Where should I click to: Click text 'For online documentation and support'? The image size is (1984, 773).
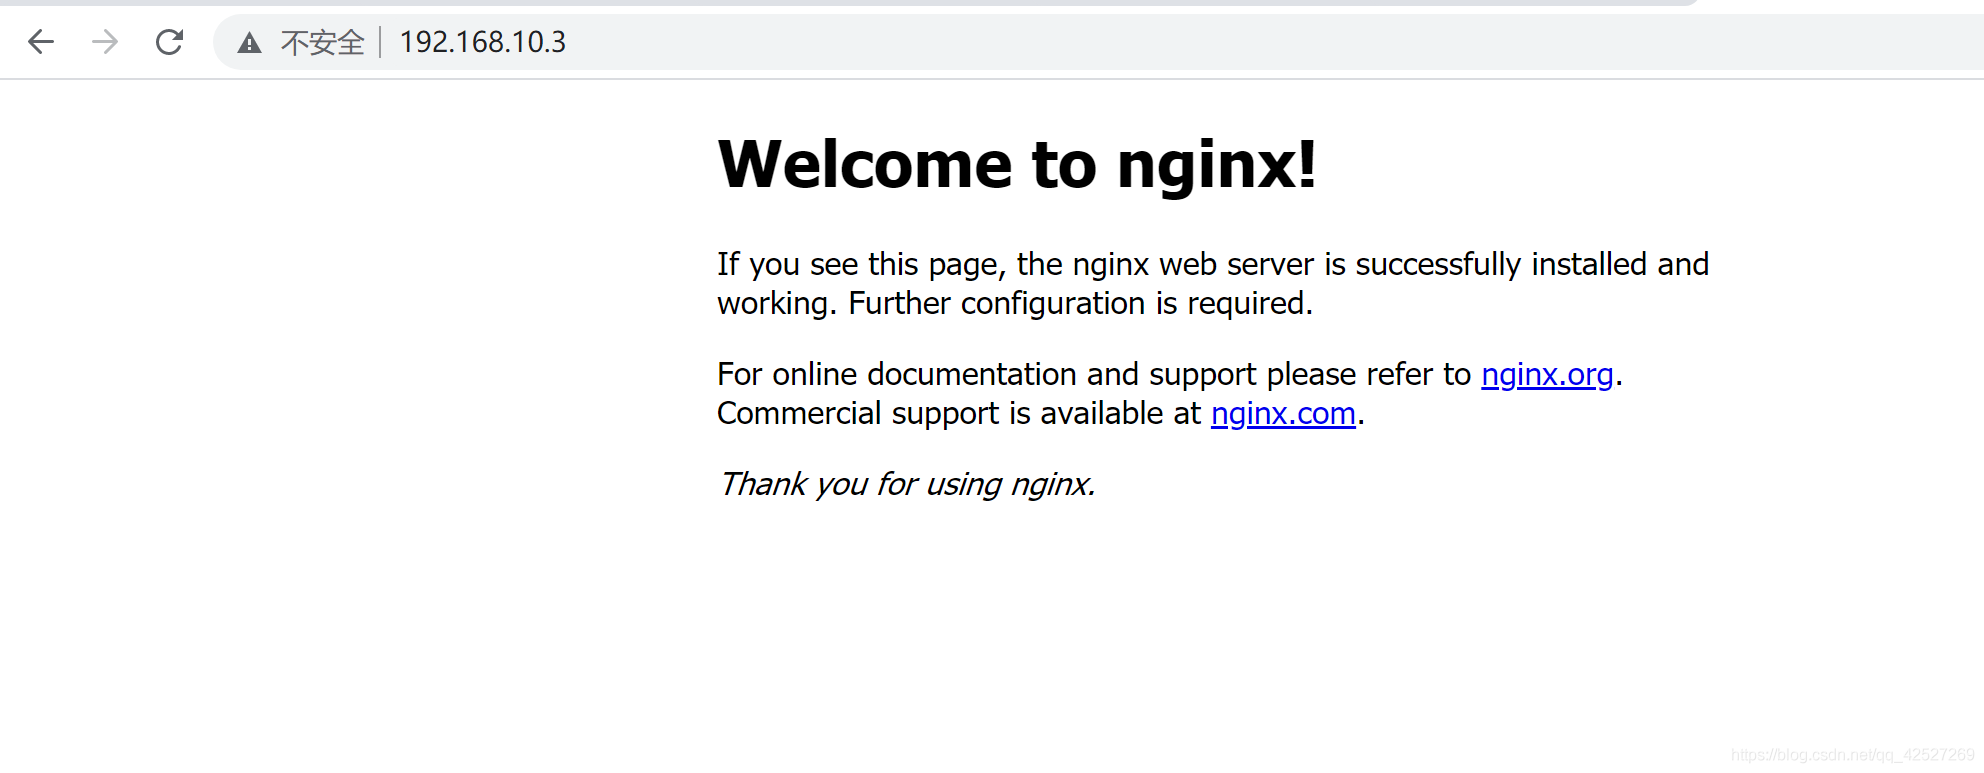click(987, 374)
